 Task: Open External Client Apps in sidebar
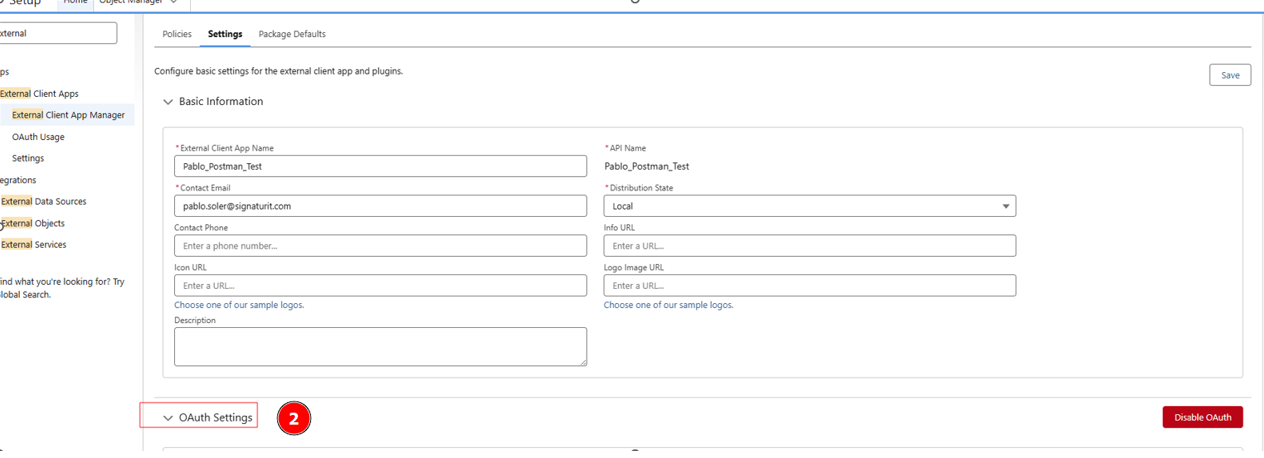pyautogui.click(x=40, y=94)
